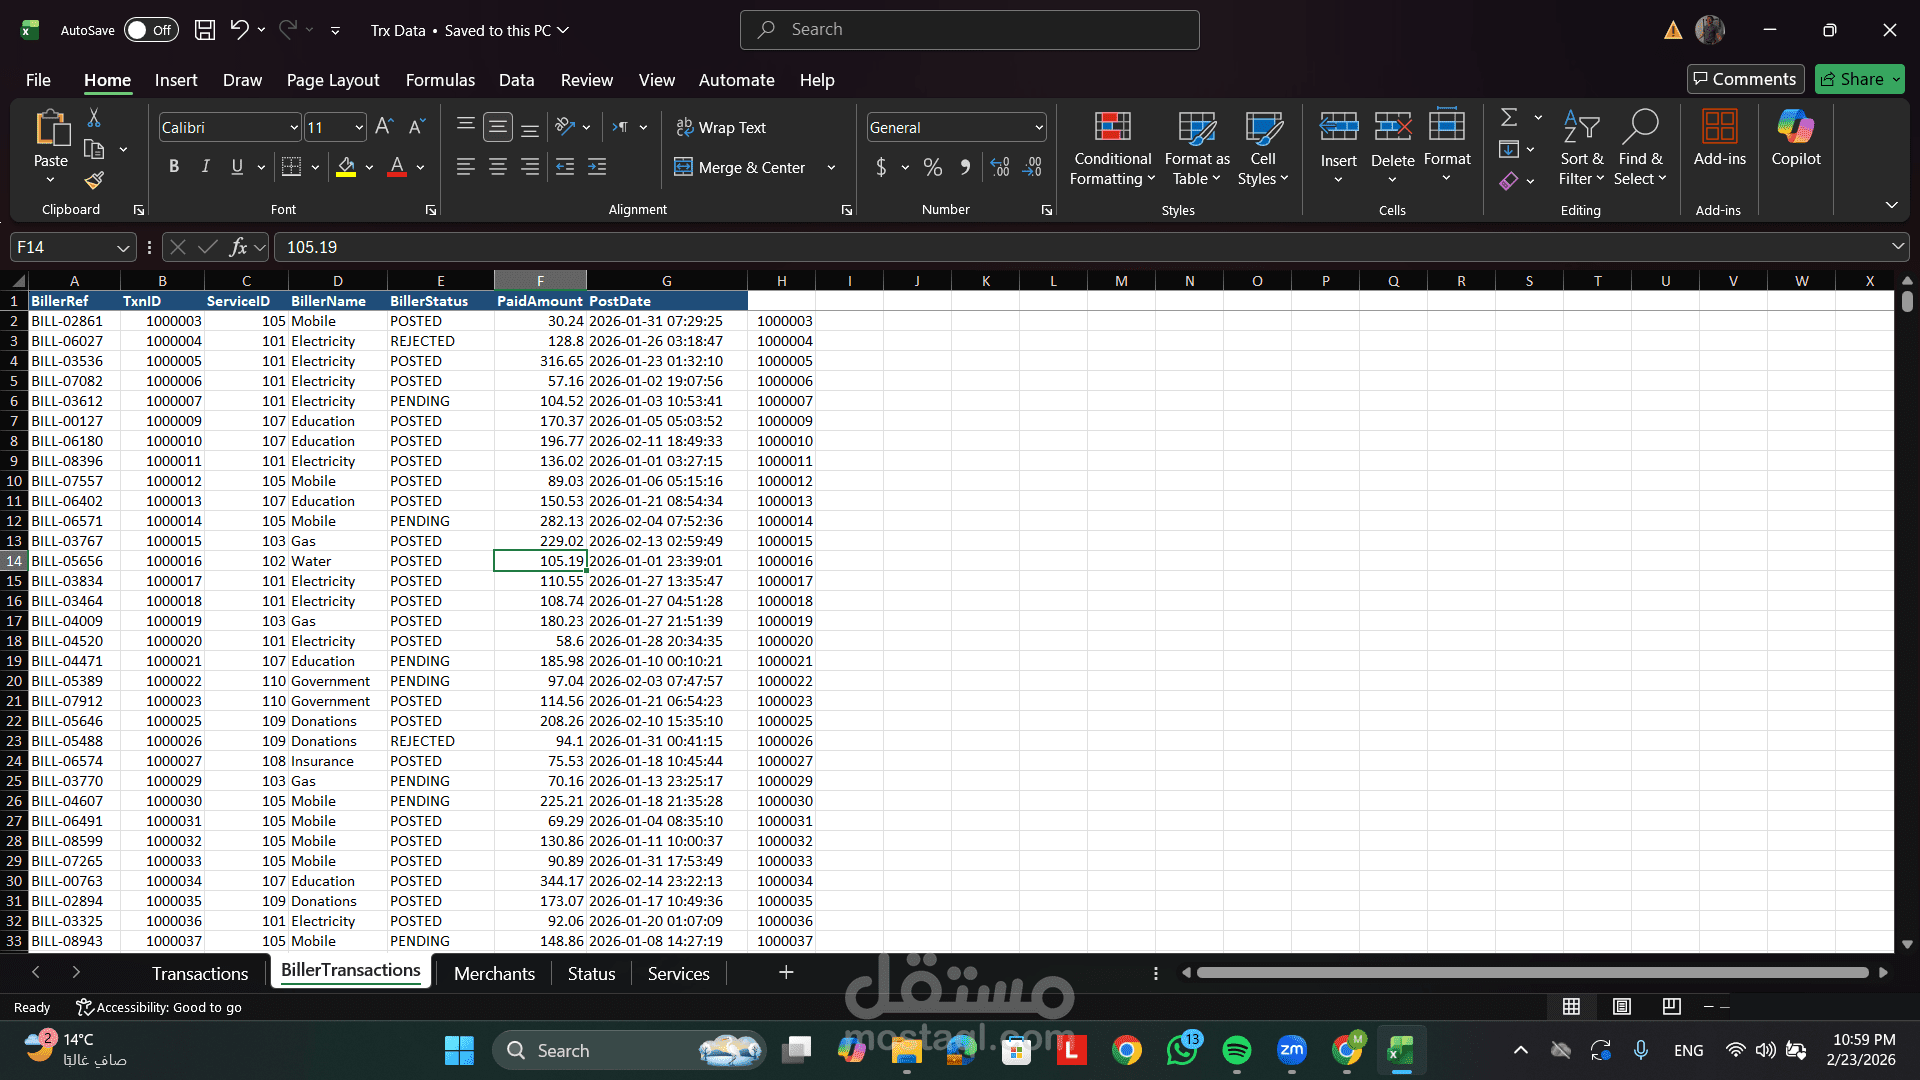
Task: Apply yellow fill color swatch
Action: pos(346,167)
